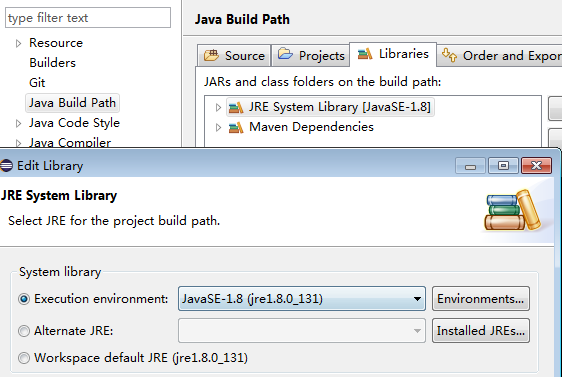This screenshot has height=377, width=562.
Task: Select Resource in the properties tree
Action: [x=56, y=43]
